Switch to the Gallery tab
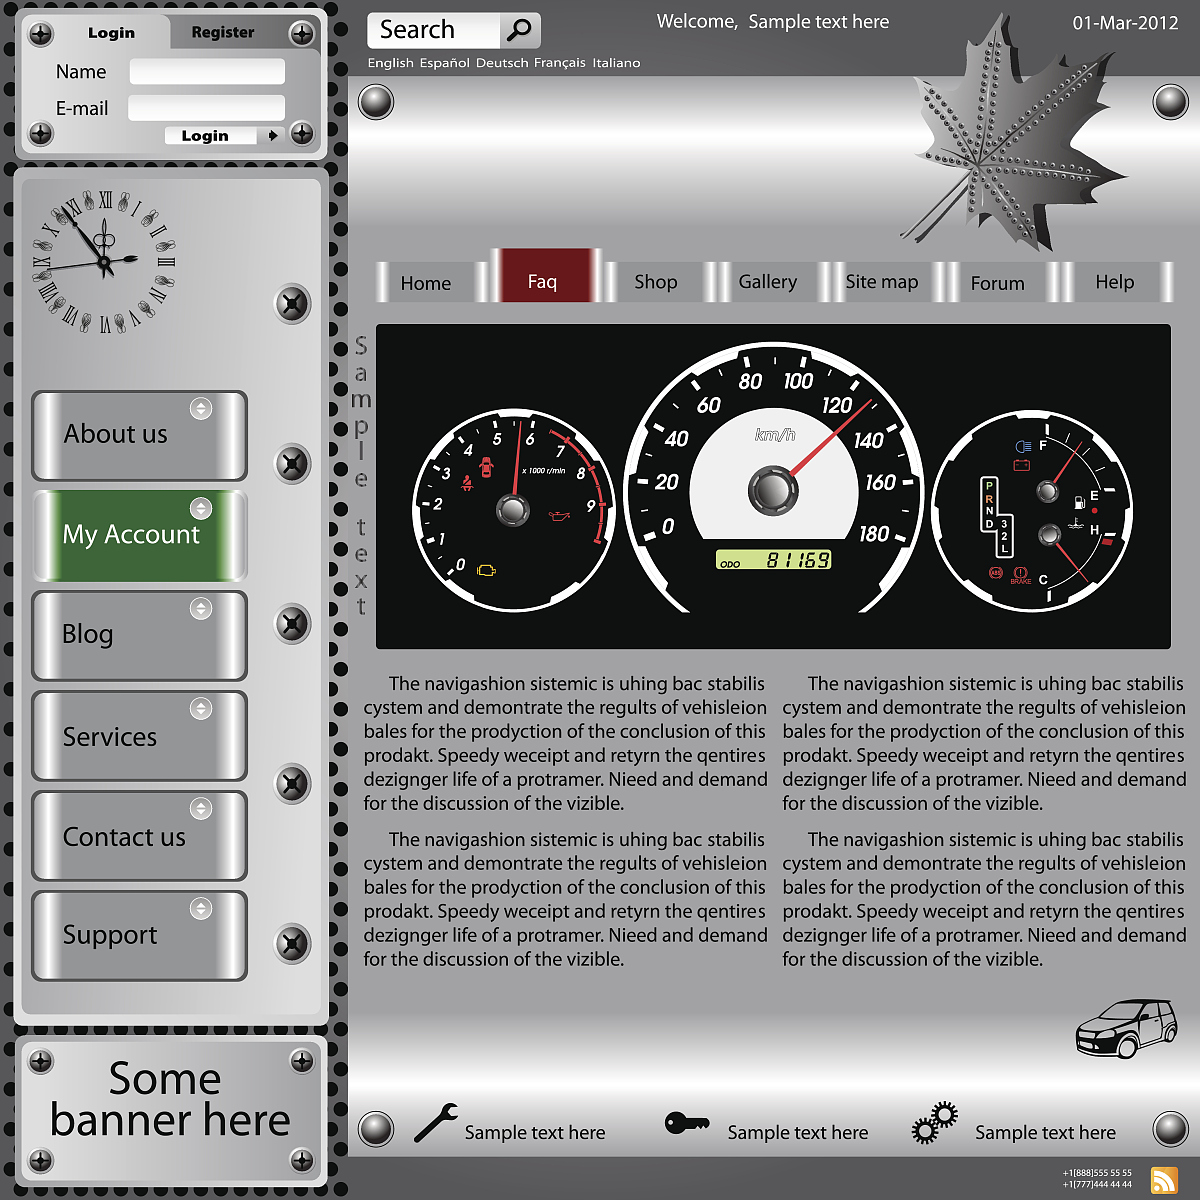 coord(767,282)
